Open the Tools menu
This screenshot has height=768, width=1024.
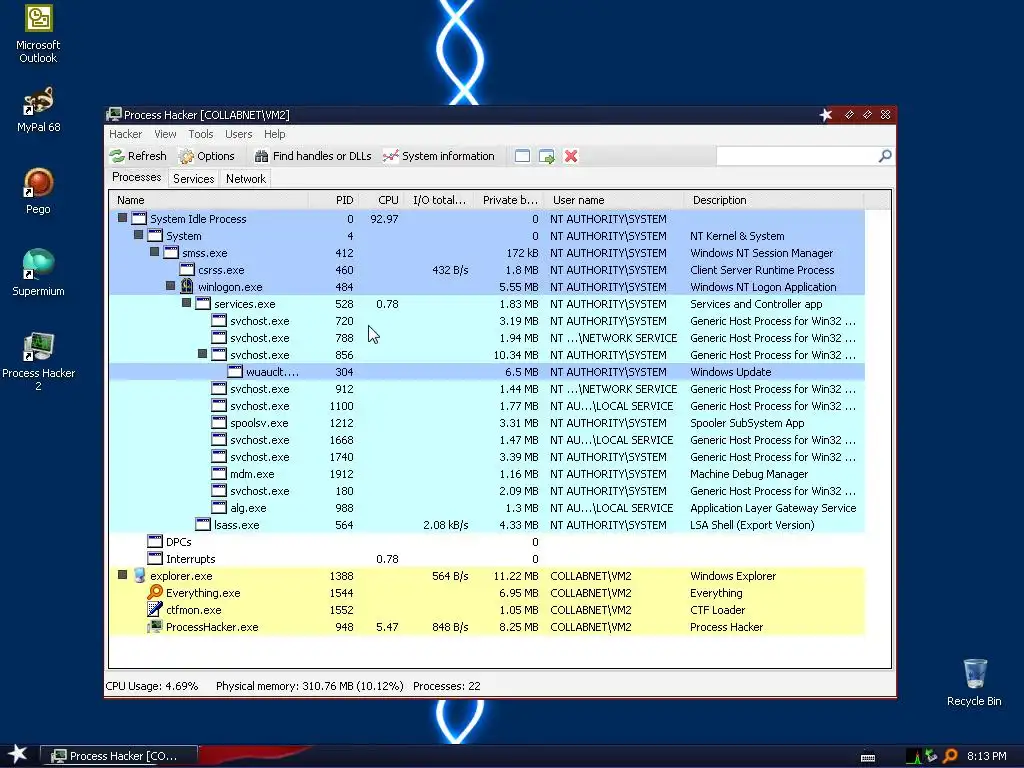tap(200, 134)
